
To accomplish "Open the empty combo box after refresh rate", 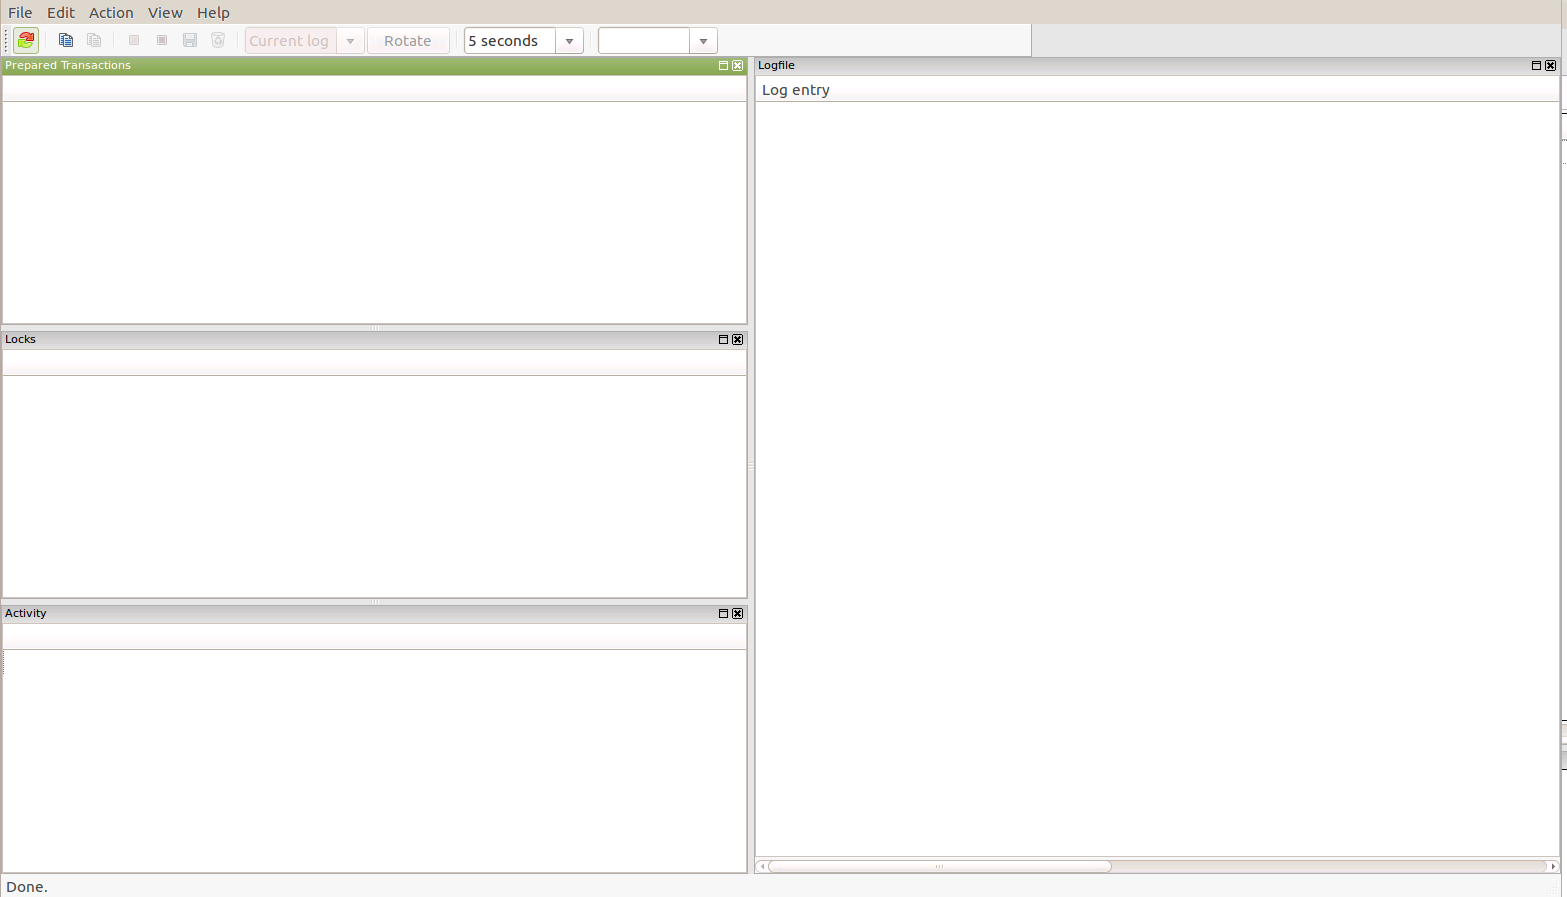I will tap(703, 41).
